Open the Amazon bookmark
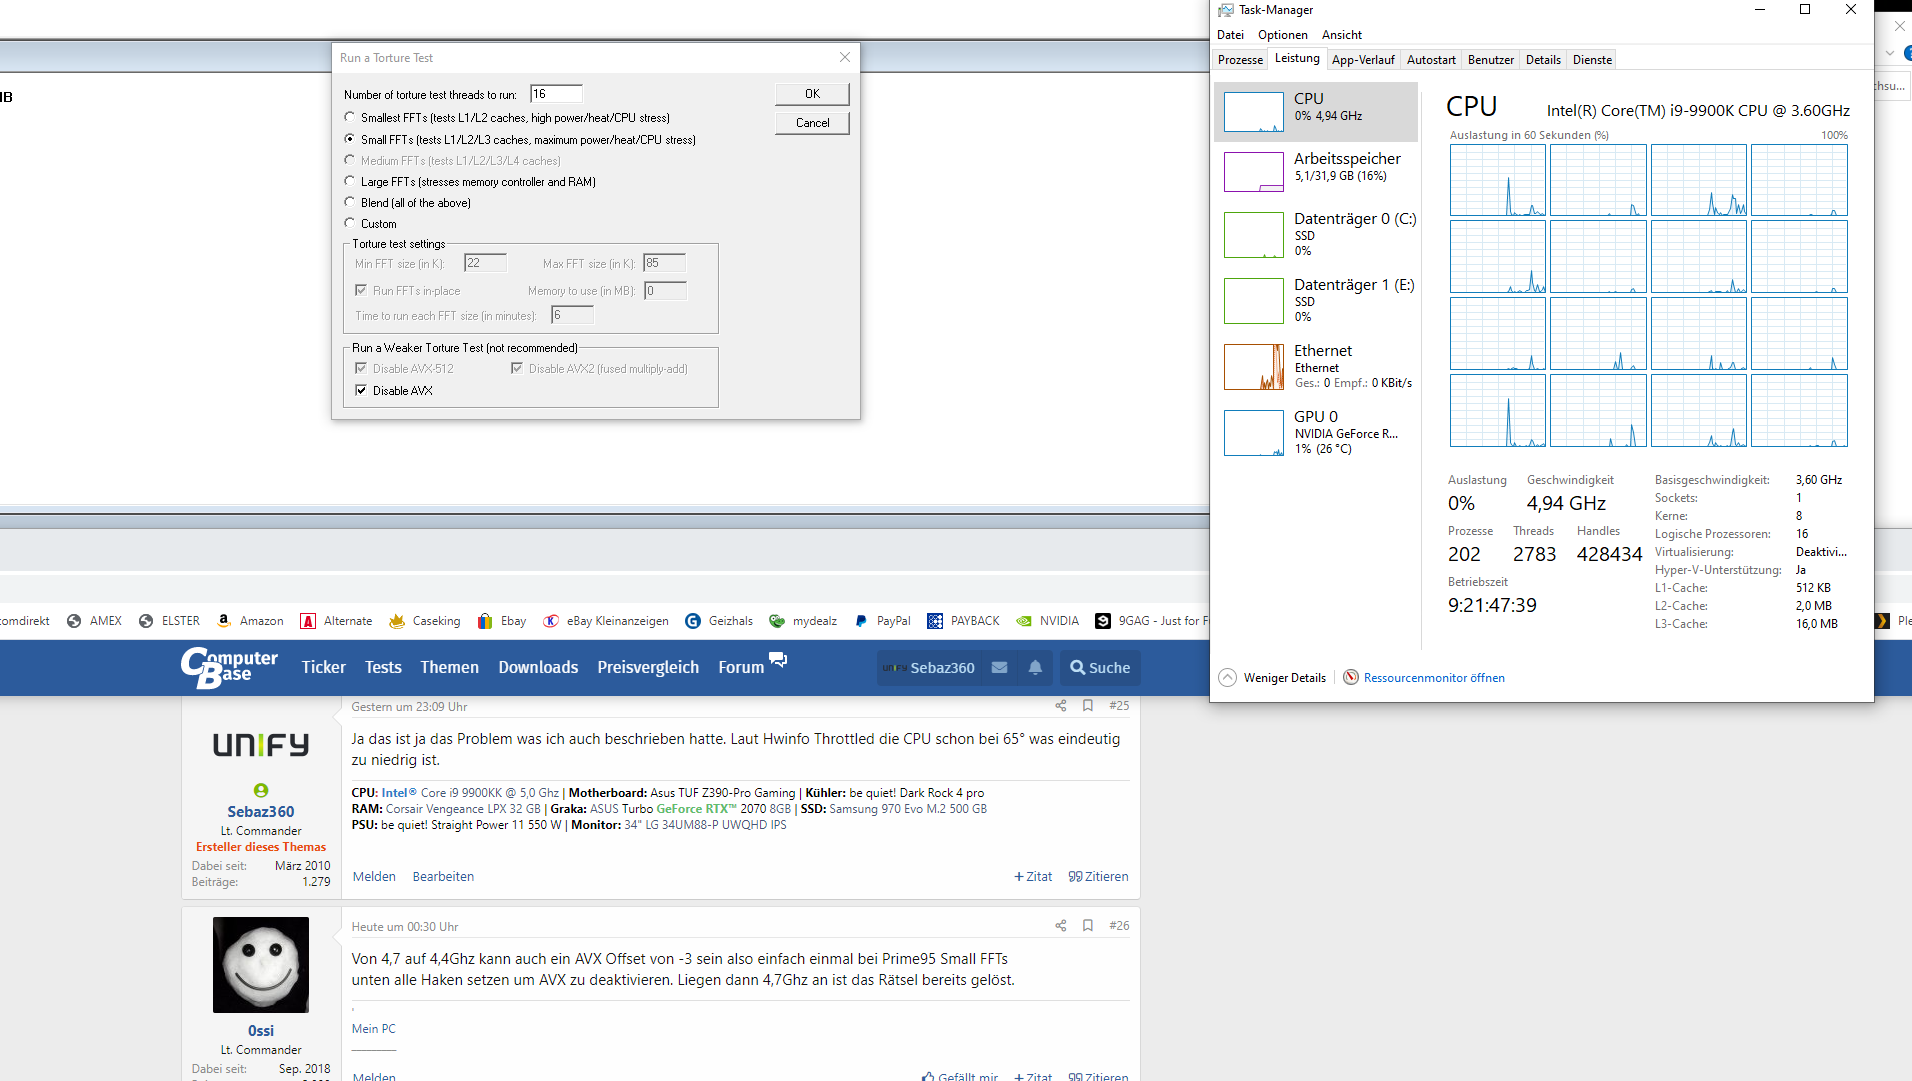The height and width of the screenshot is (1081, 1912). [x=250, y=621]
